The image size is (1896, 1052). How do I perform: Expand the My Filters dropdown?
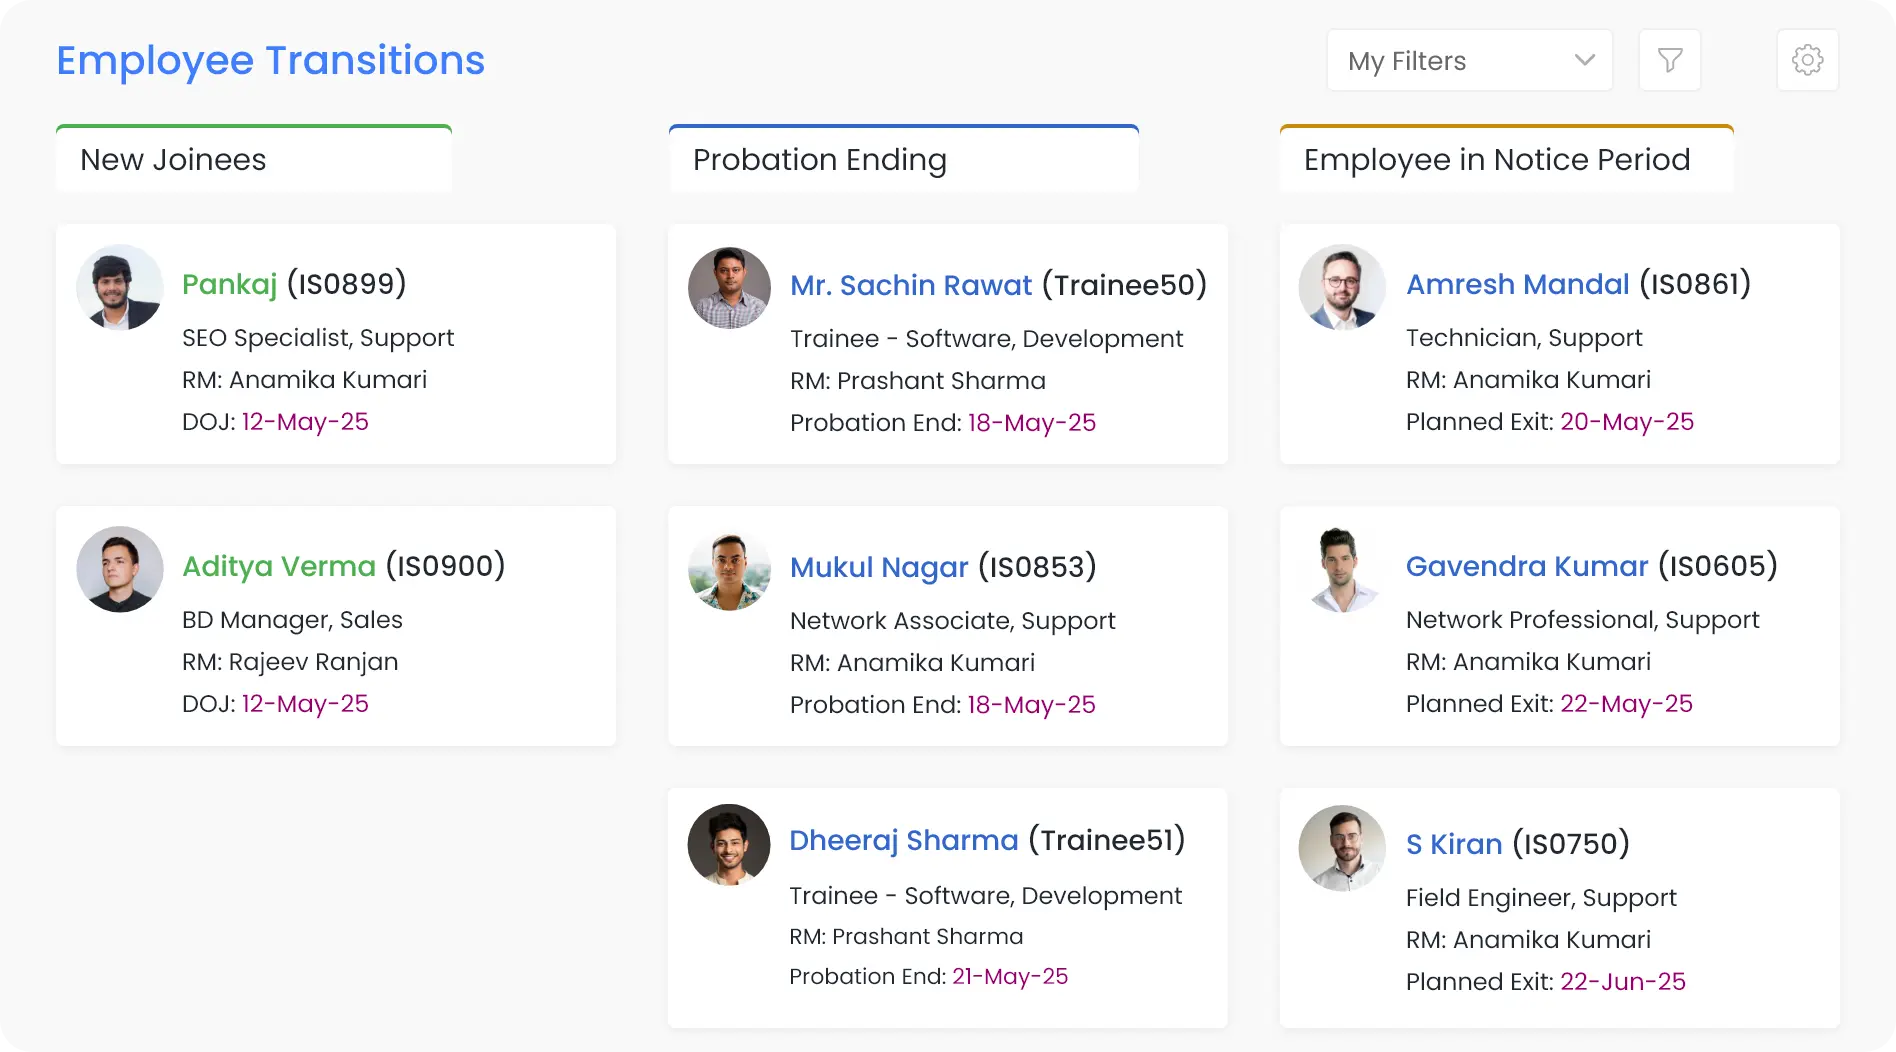click(1469, 61)
